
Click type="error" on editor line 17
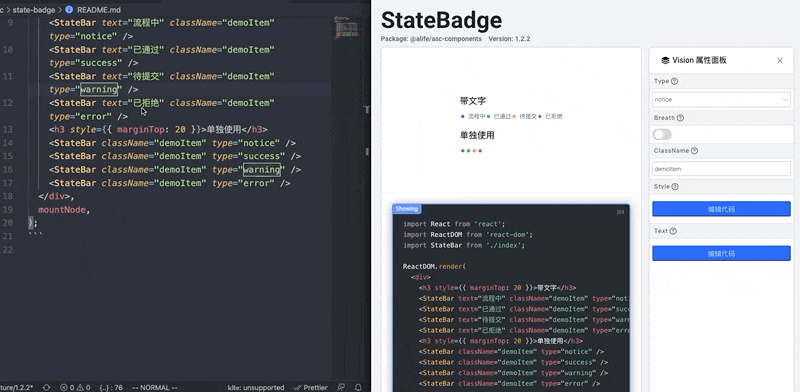(x=243, y=183)
